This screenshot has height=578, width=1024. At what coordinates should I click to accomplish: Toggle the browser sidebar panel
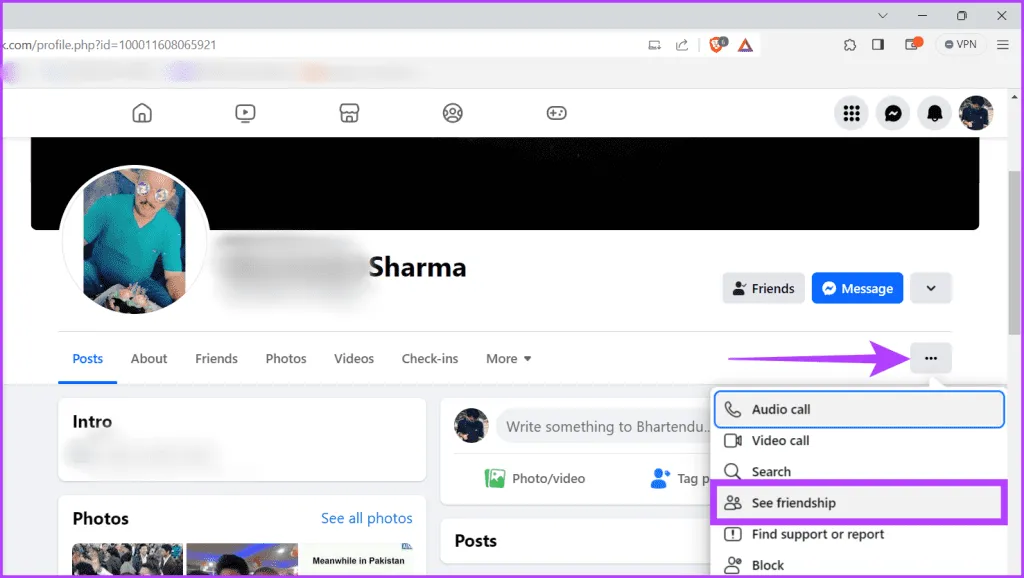tap(878, 44)
